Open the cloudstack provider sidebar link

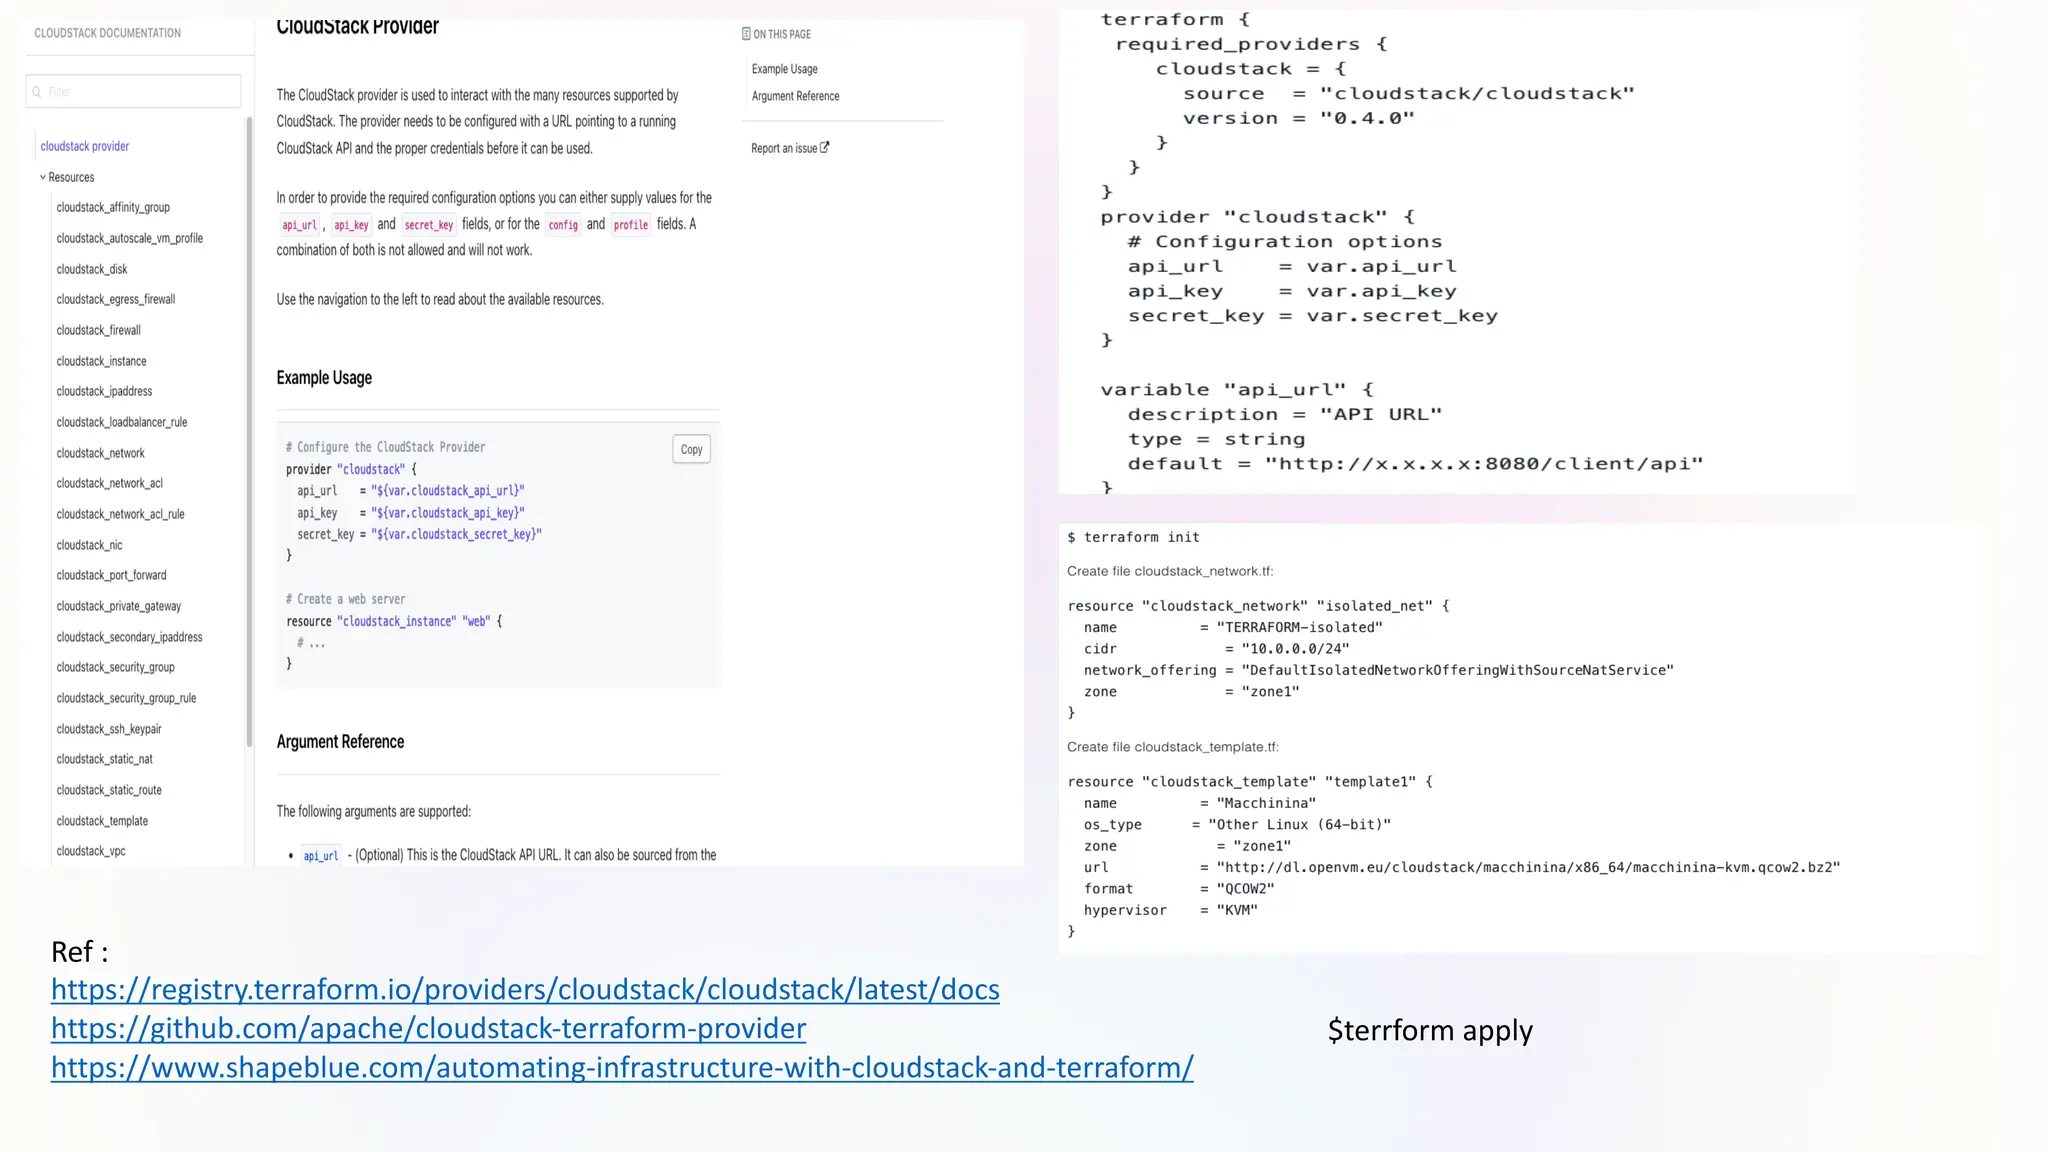click(x=85, y=146)
